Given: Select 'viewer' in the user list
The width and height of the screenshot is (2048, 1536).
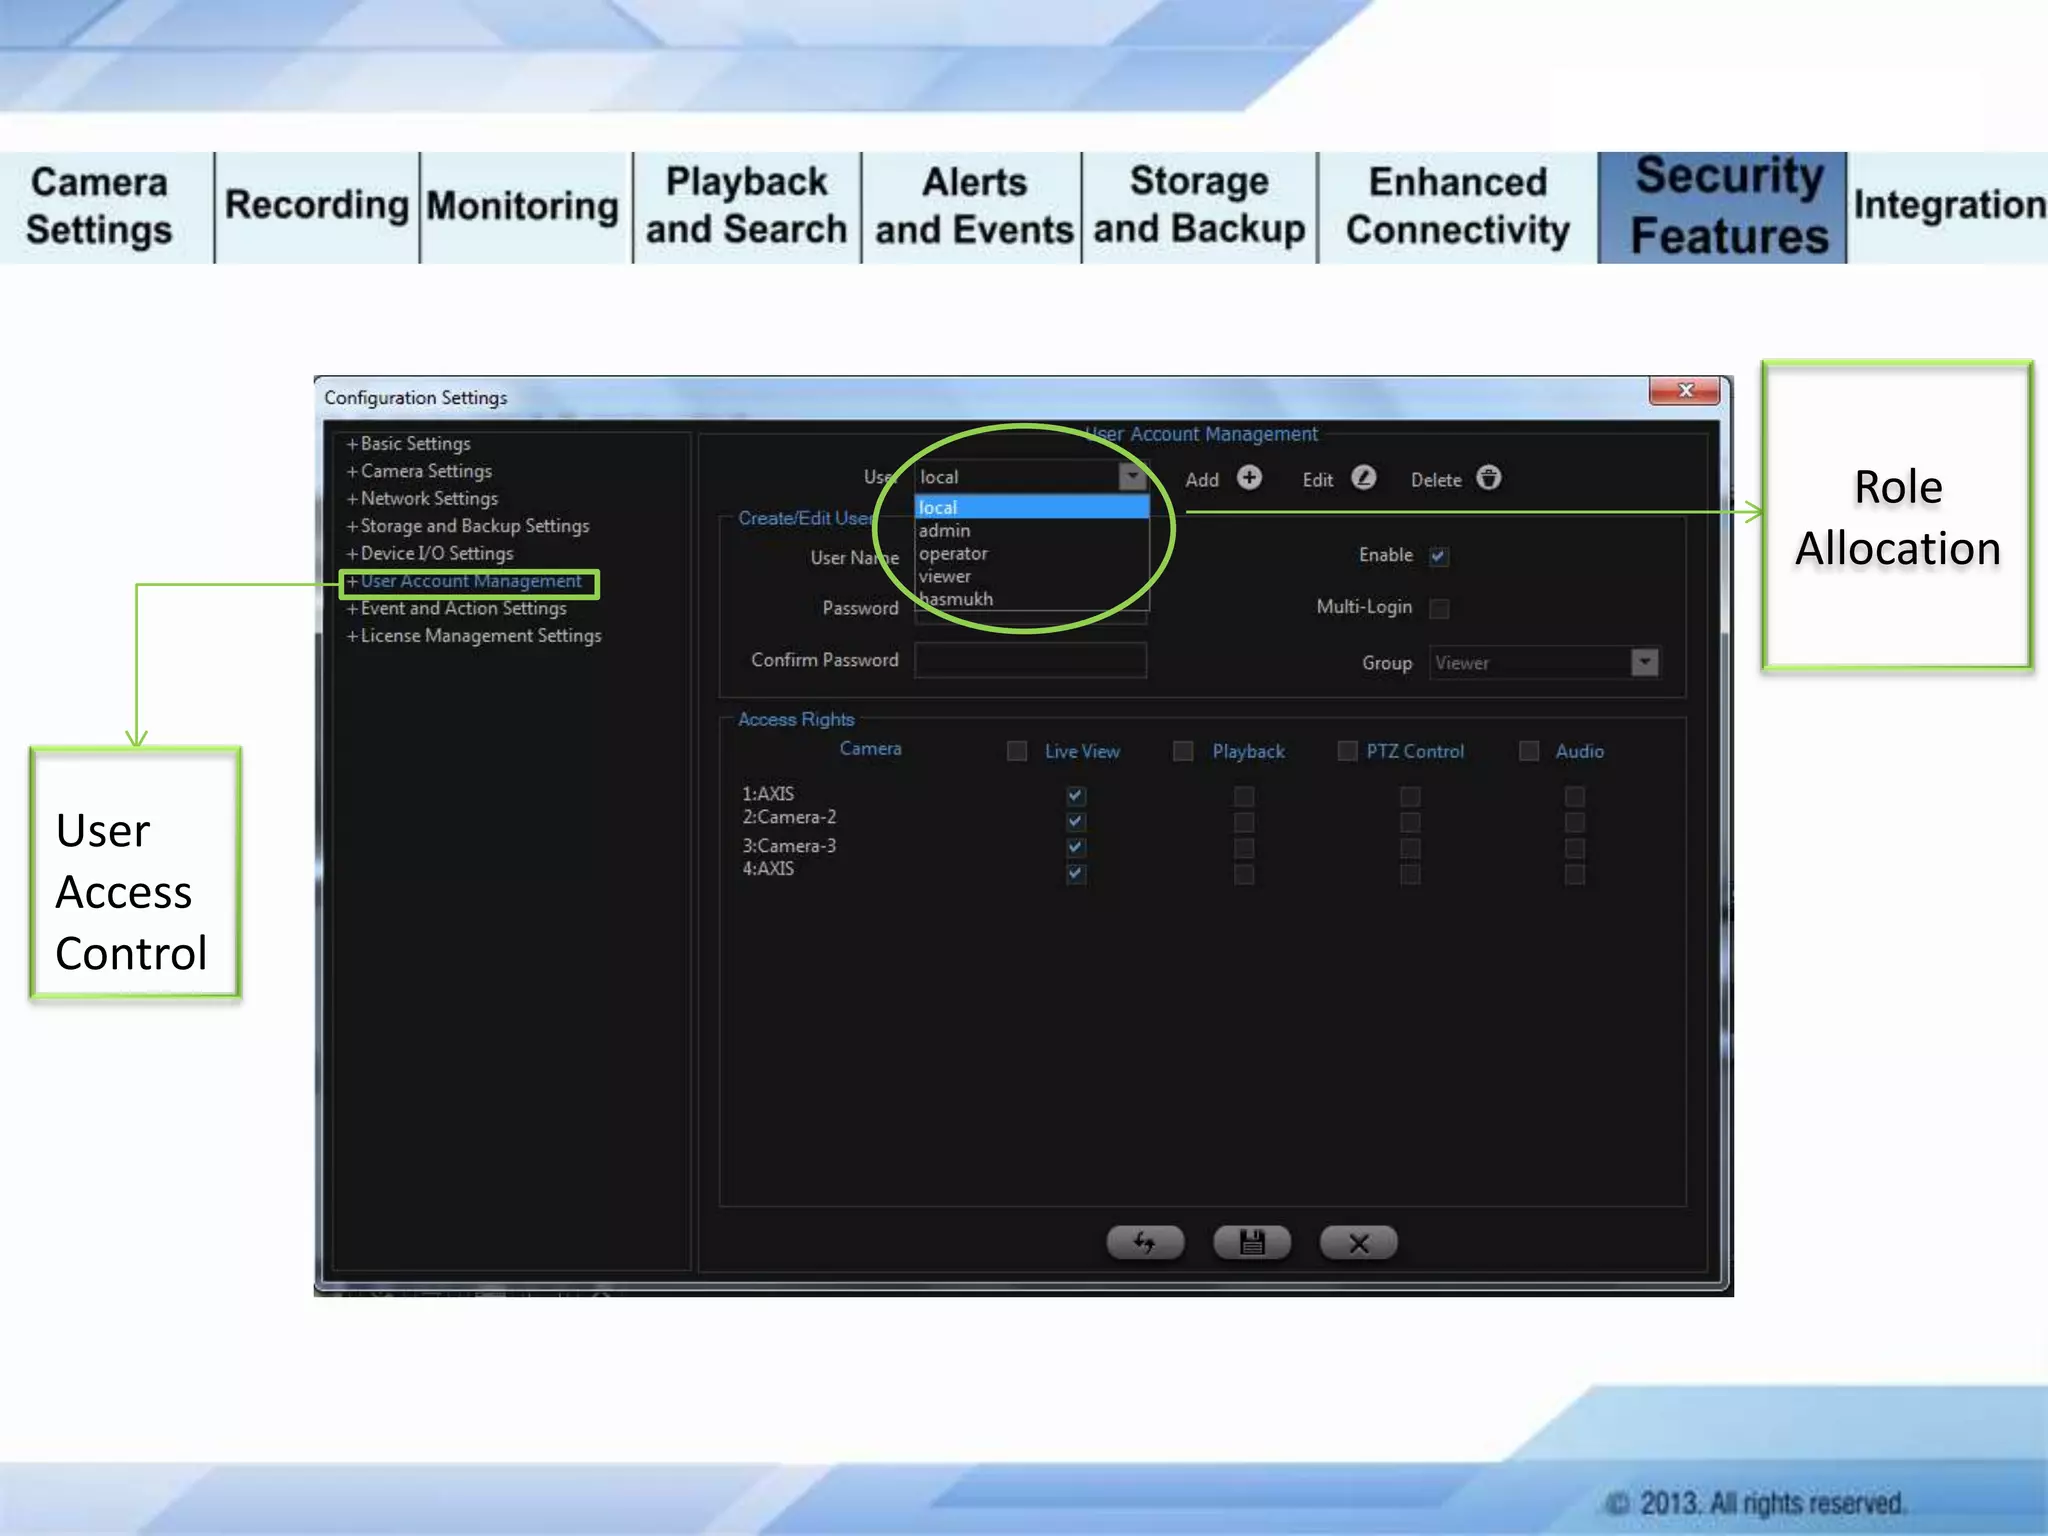Looking at the screenshot, I should 1032,577.
